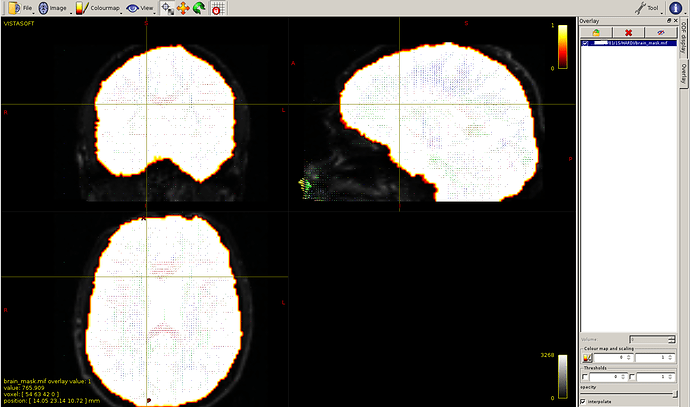The width and height of the screenshot is (690, 407).
Task: Click the voxel coordinates readout
Action: [x=31, y=394]
